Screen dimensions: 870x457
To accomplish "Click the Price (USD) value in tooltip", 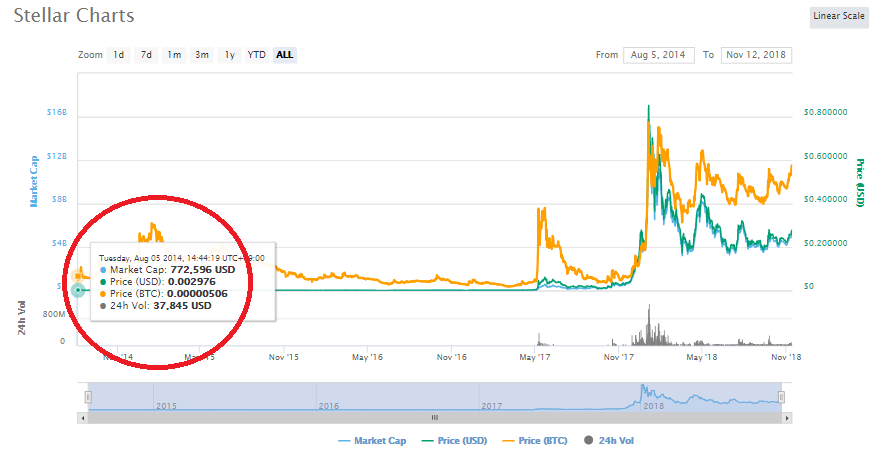I will (191, 282).
